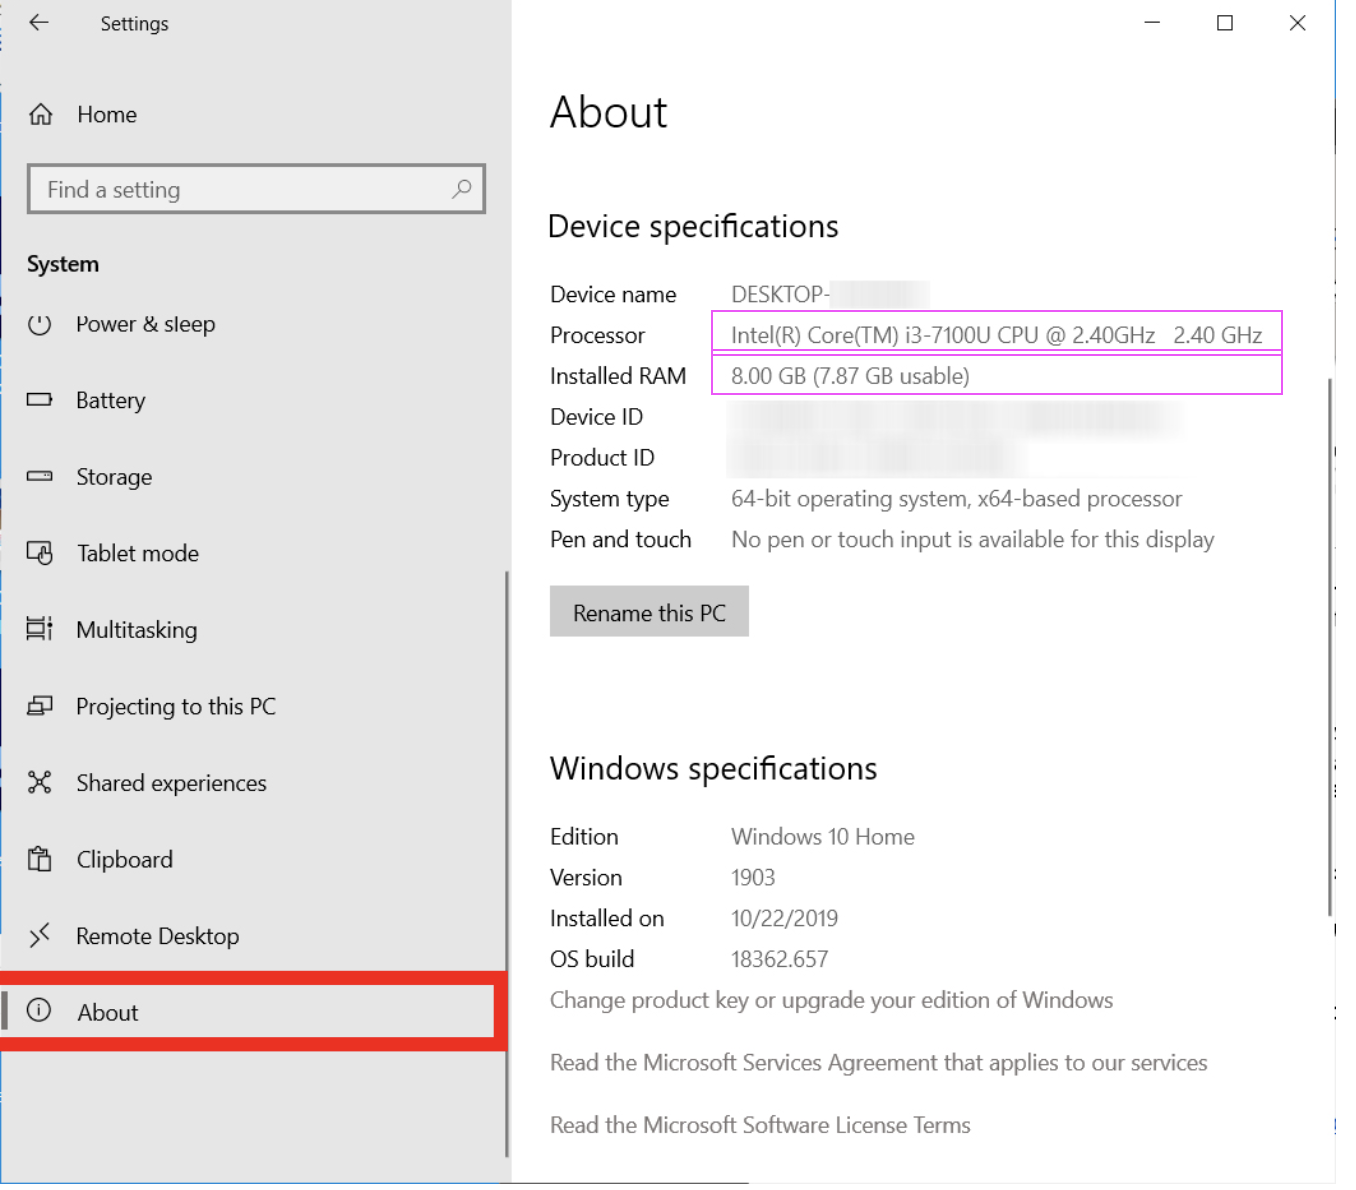The width and height of the screenshot is (1356, 1190).
Task: Click the Power & sleep icon
Action: click(x=39, y=324)
